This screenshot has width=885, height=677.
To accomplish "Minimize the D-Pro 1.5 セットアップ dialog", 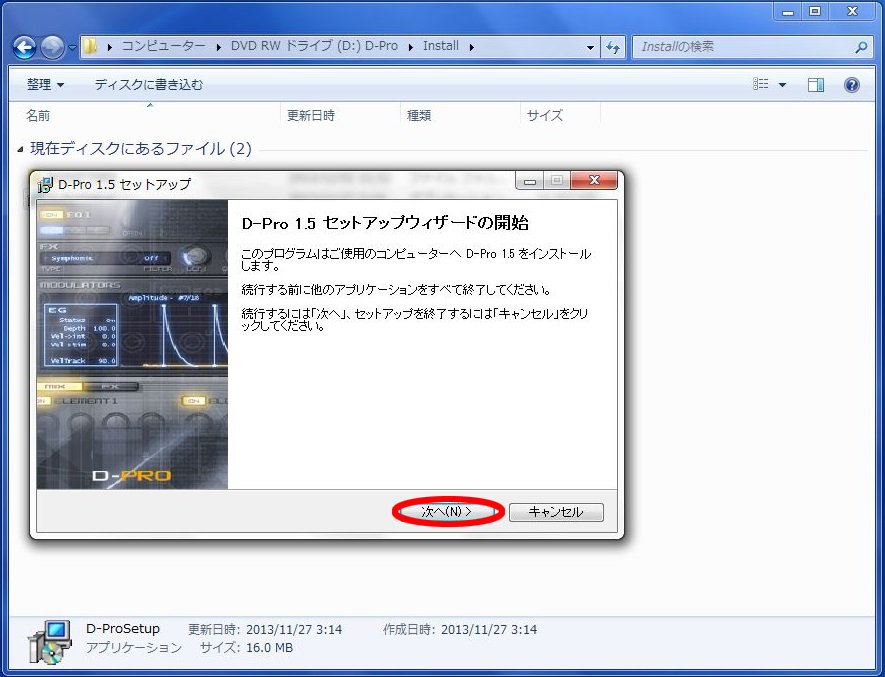I will click(x=529, y=181).
